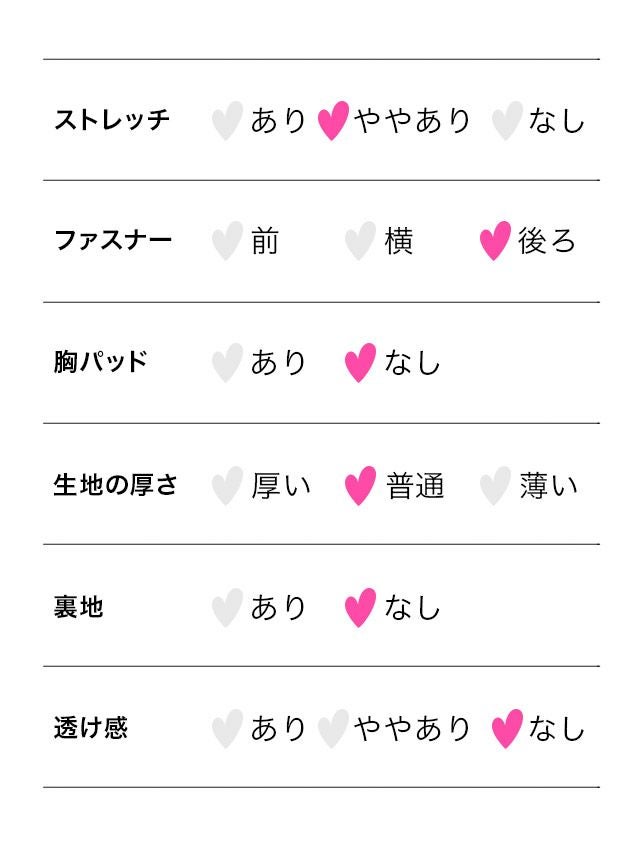Click the 透け感 row label

coord(91,728)
